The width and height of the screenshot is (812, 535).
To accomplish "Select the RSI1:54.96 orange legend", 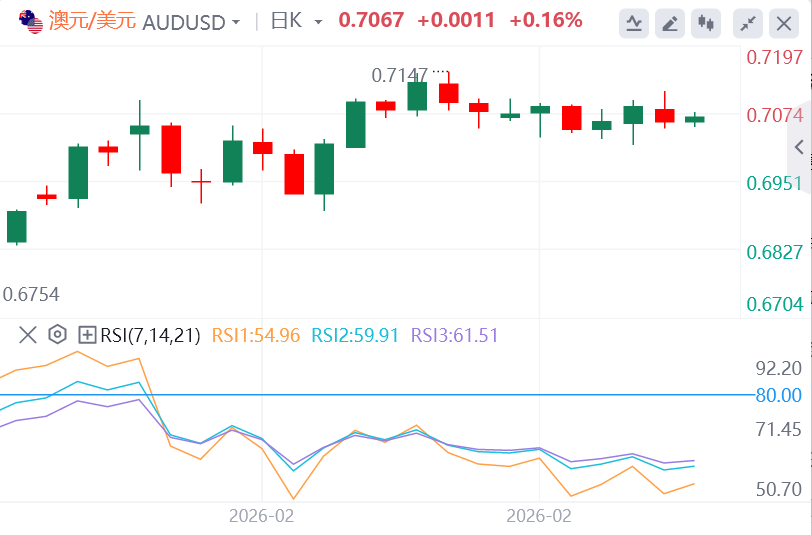I will click(x=256, y=335).
